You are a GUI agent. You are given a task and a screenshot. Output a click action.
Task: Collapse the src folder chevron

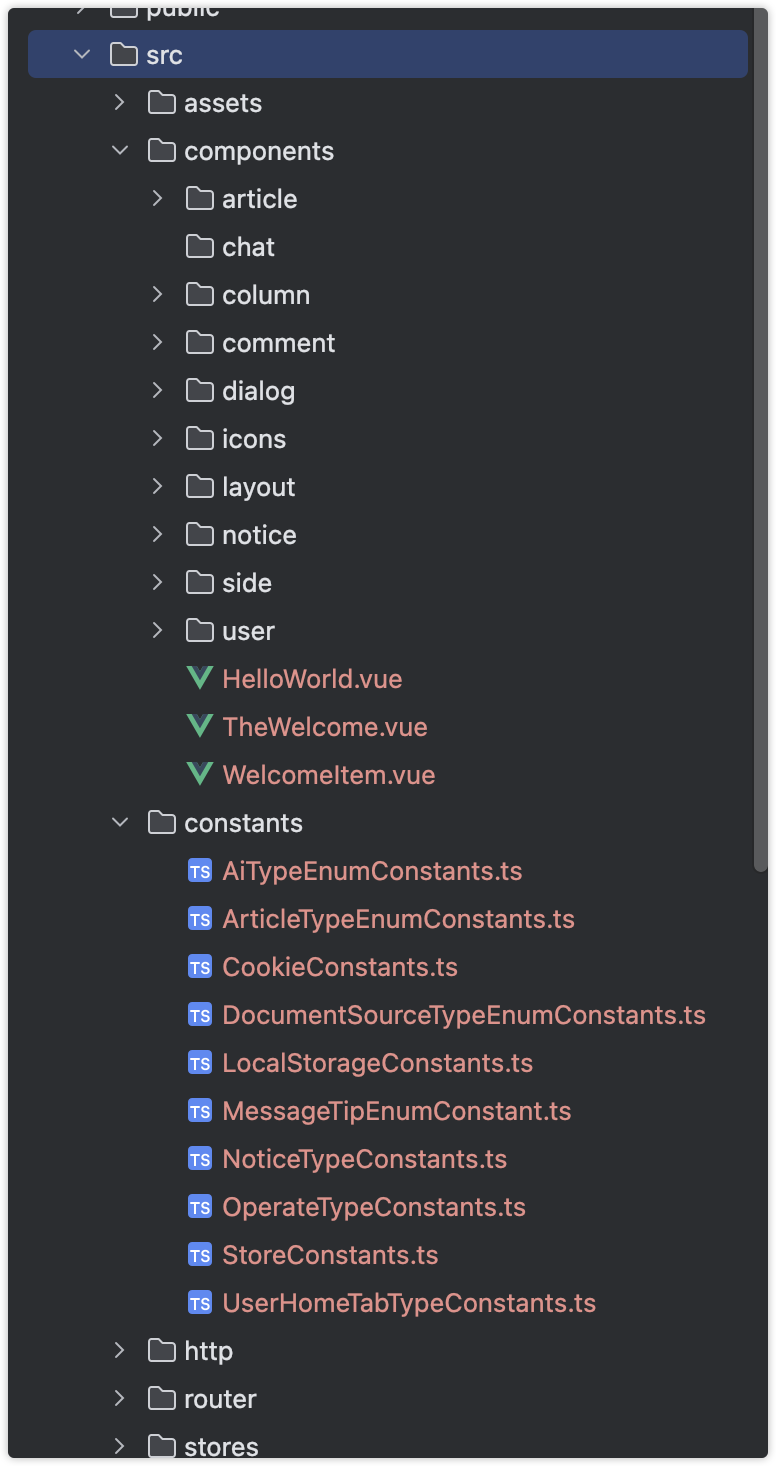(82, 55)
